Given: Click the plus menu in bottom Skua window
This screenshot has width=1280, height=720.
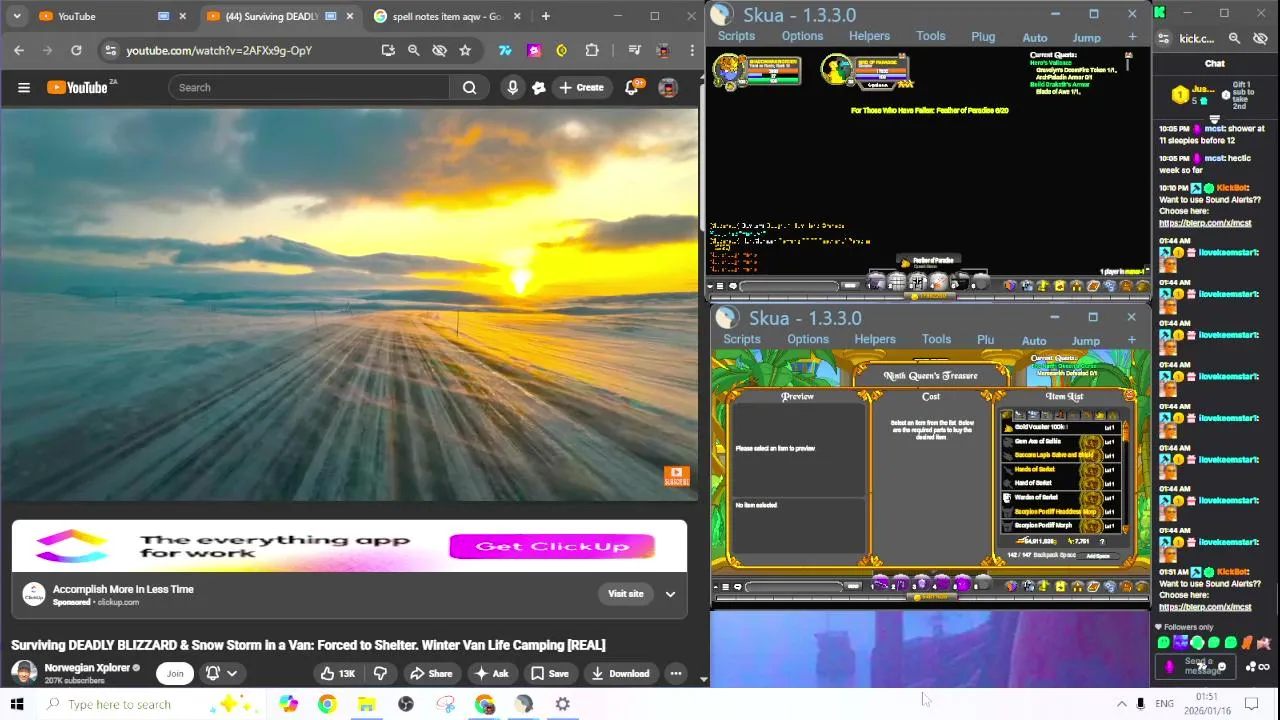Looking at the screenshot, I should pos(1132,340).
